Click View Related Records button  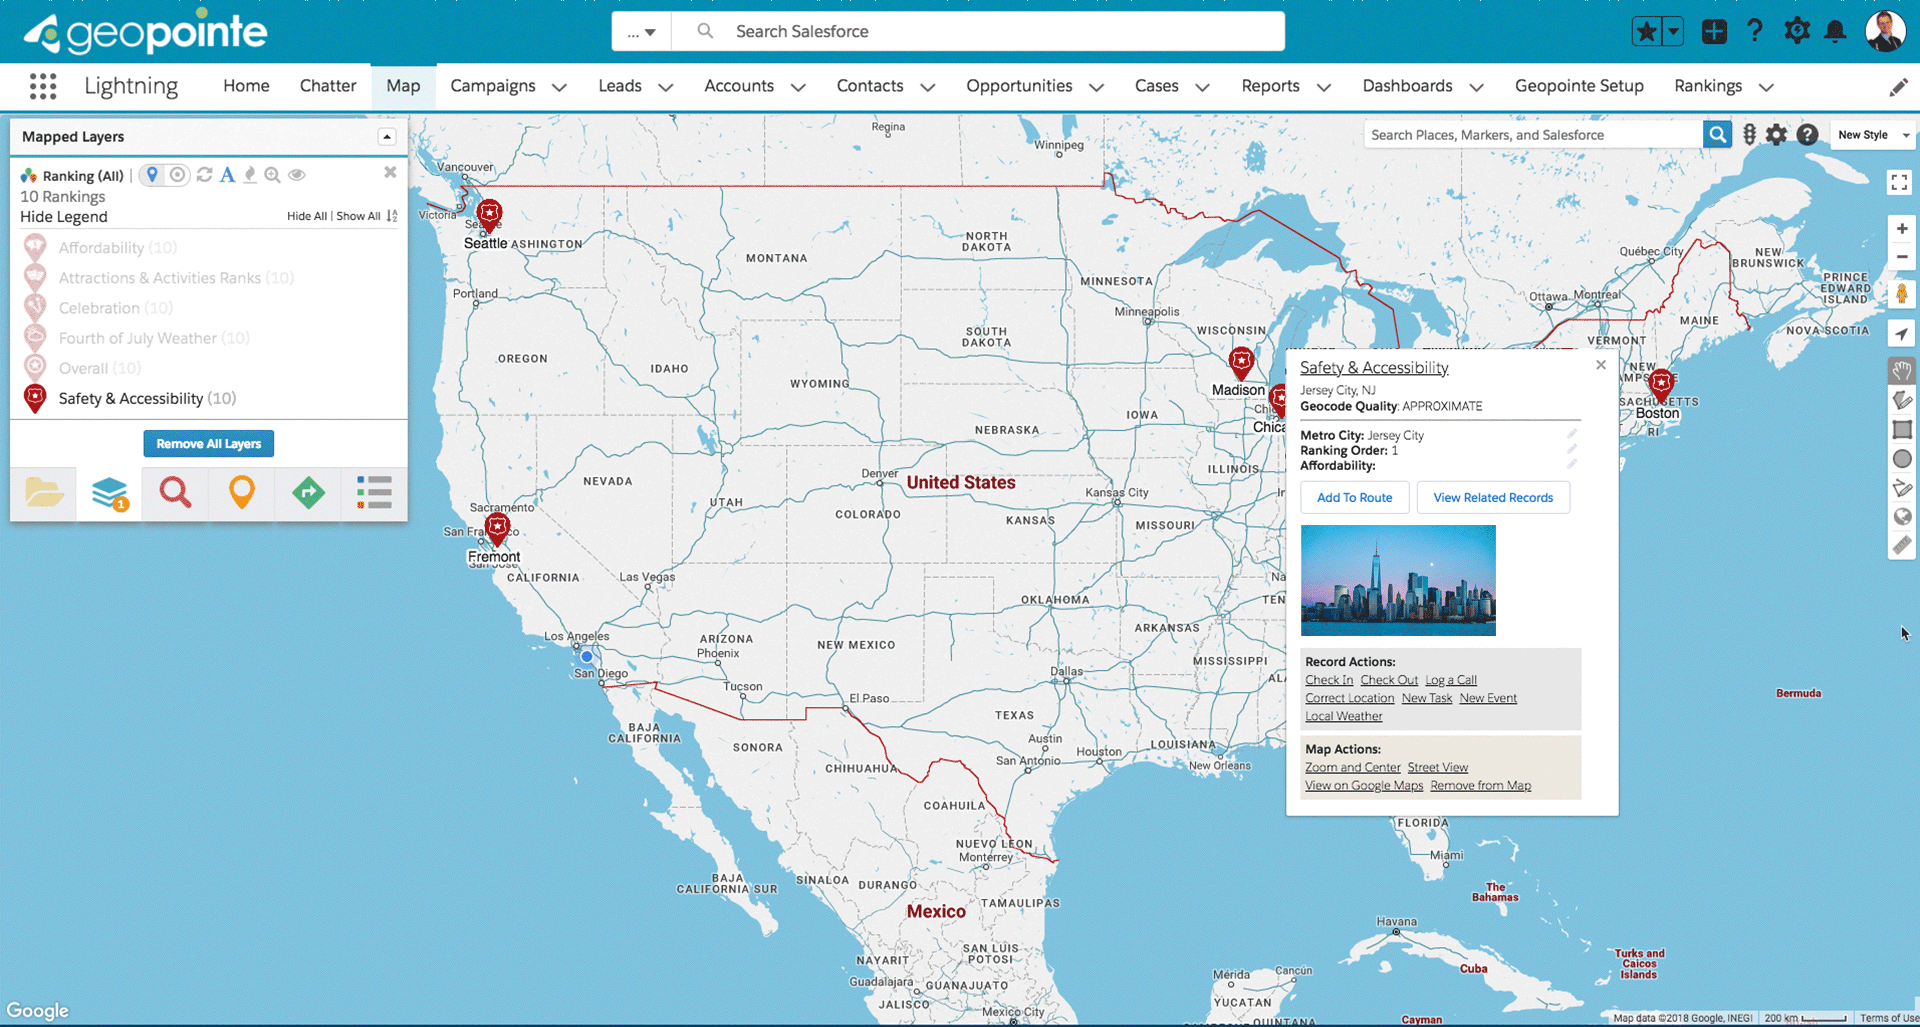pos(1493,497)
